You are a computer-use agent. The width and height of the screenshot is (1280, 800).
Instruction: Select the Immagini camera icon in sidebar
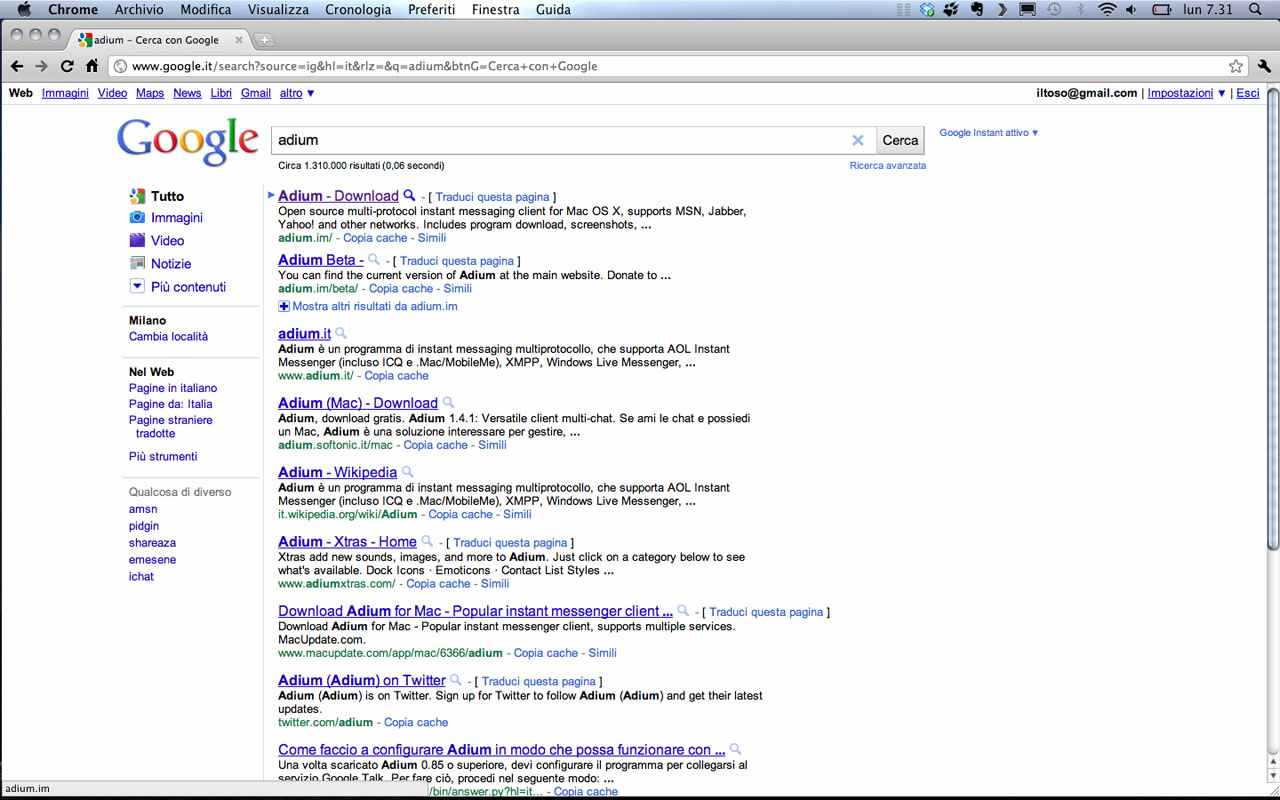137,217
